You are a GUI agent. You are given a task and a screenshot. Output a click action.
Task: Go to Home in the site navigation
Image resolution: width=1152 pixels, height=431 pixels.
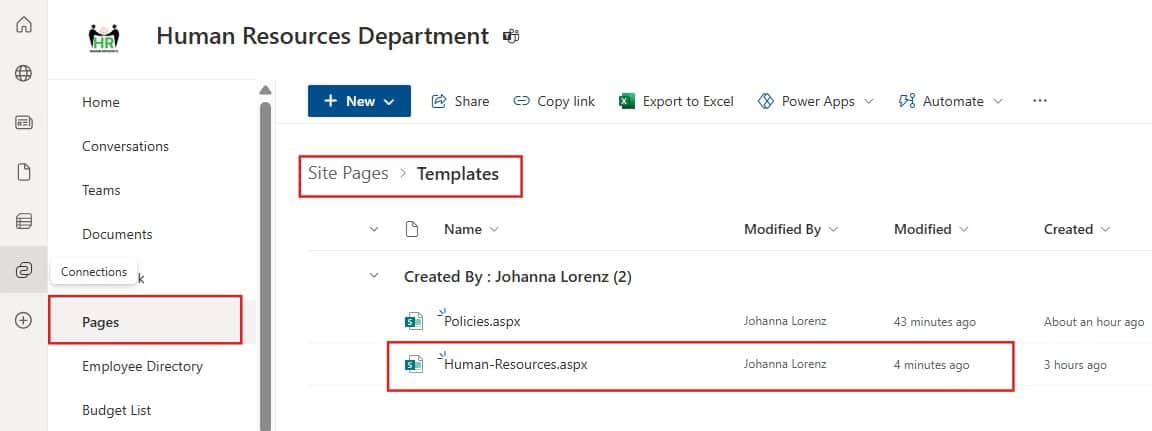101,102
